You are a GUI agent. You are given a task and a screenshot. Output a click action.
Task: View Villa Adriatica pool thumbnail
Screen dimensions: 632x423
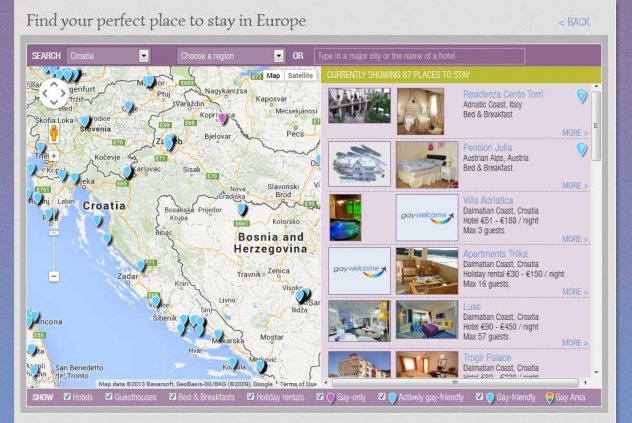[345, 218]
